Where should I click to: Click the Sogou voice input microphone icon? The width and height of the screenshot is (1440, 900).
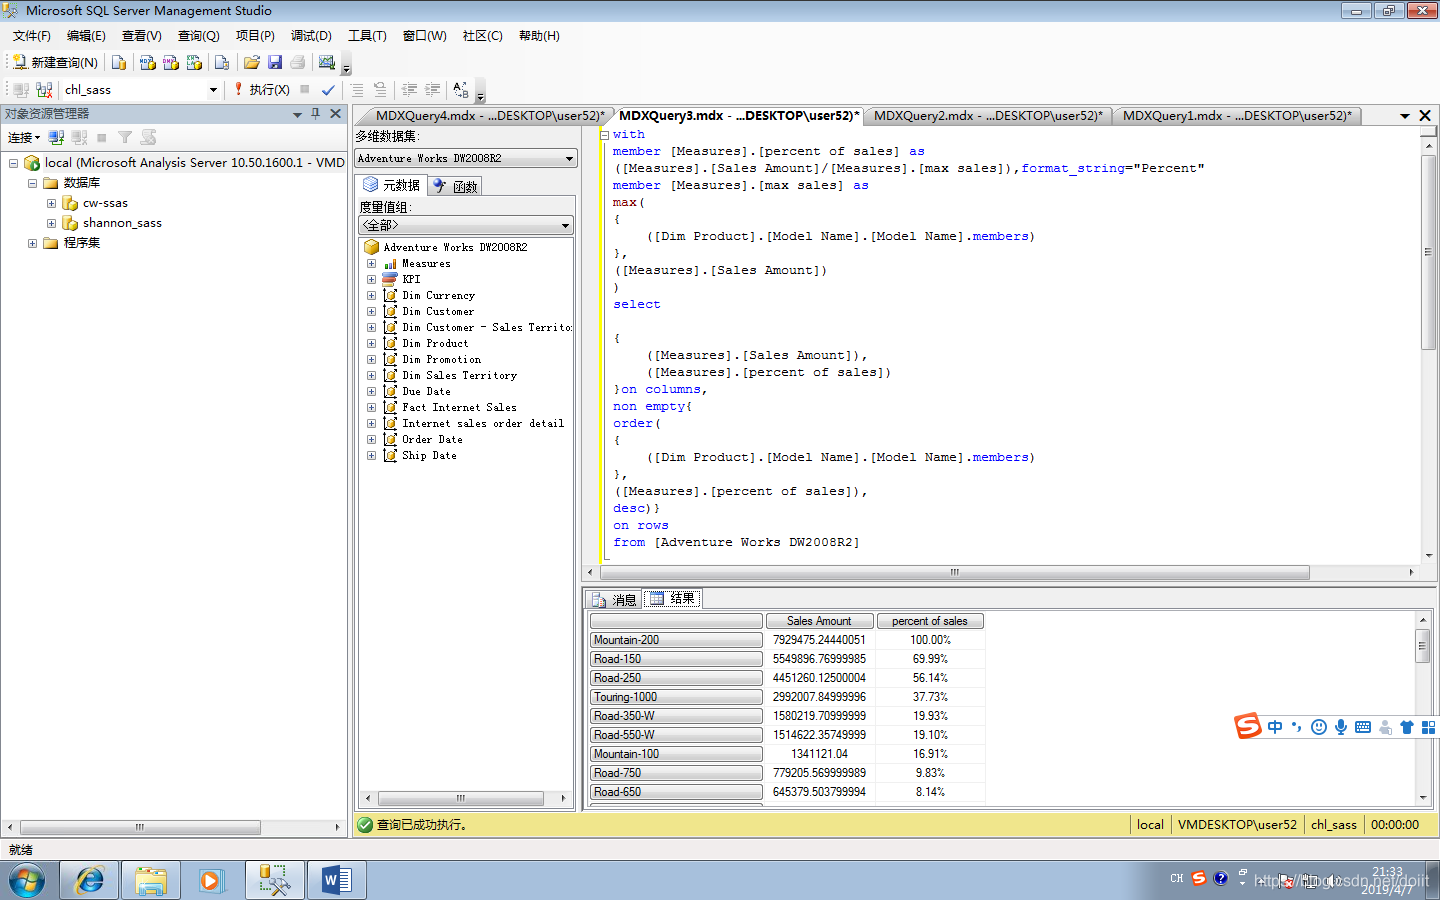pyautogui.click(x=1341, y=727)
